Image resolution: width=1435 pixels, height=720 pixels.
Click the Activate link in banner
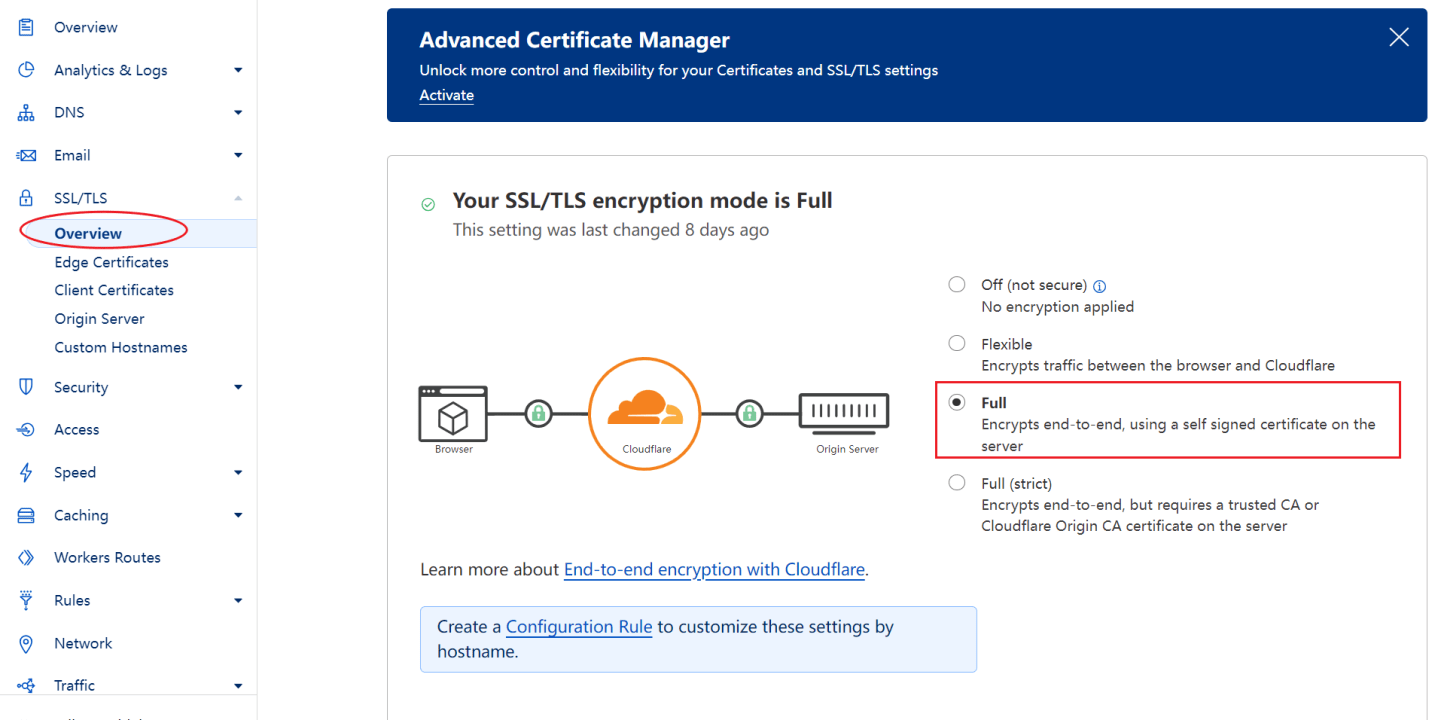coord(446,95)
